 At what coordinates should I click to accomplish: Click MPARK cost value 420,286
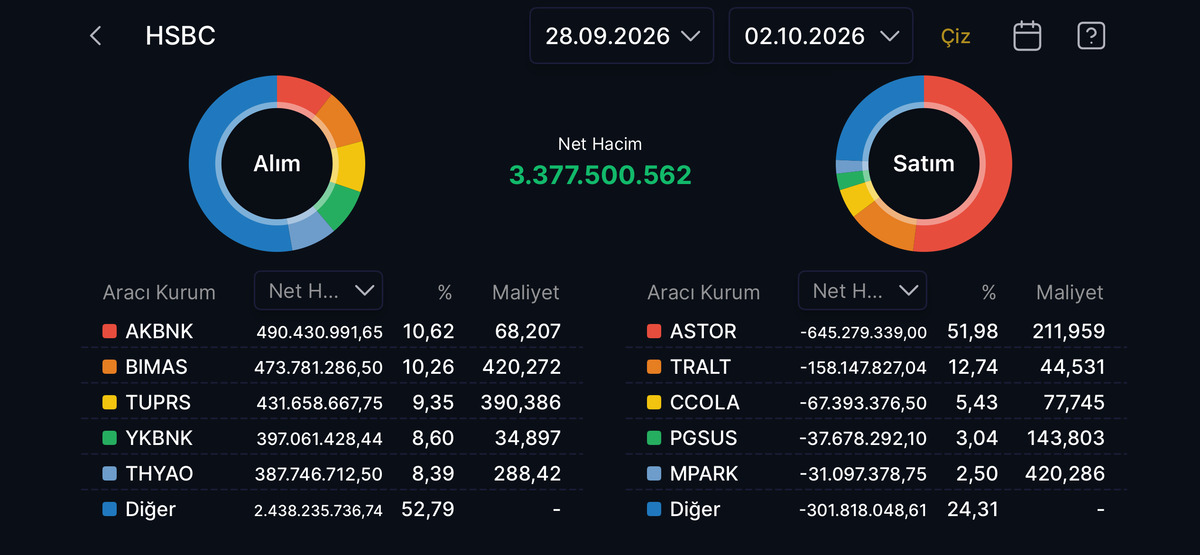1066,474
